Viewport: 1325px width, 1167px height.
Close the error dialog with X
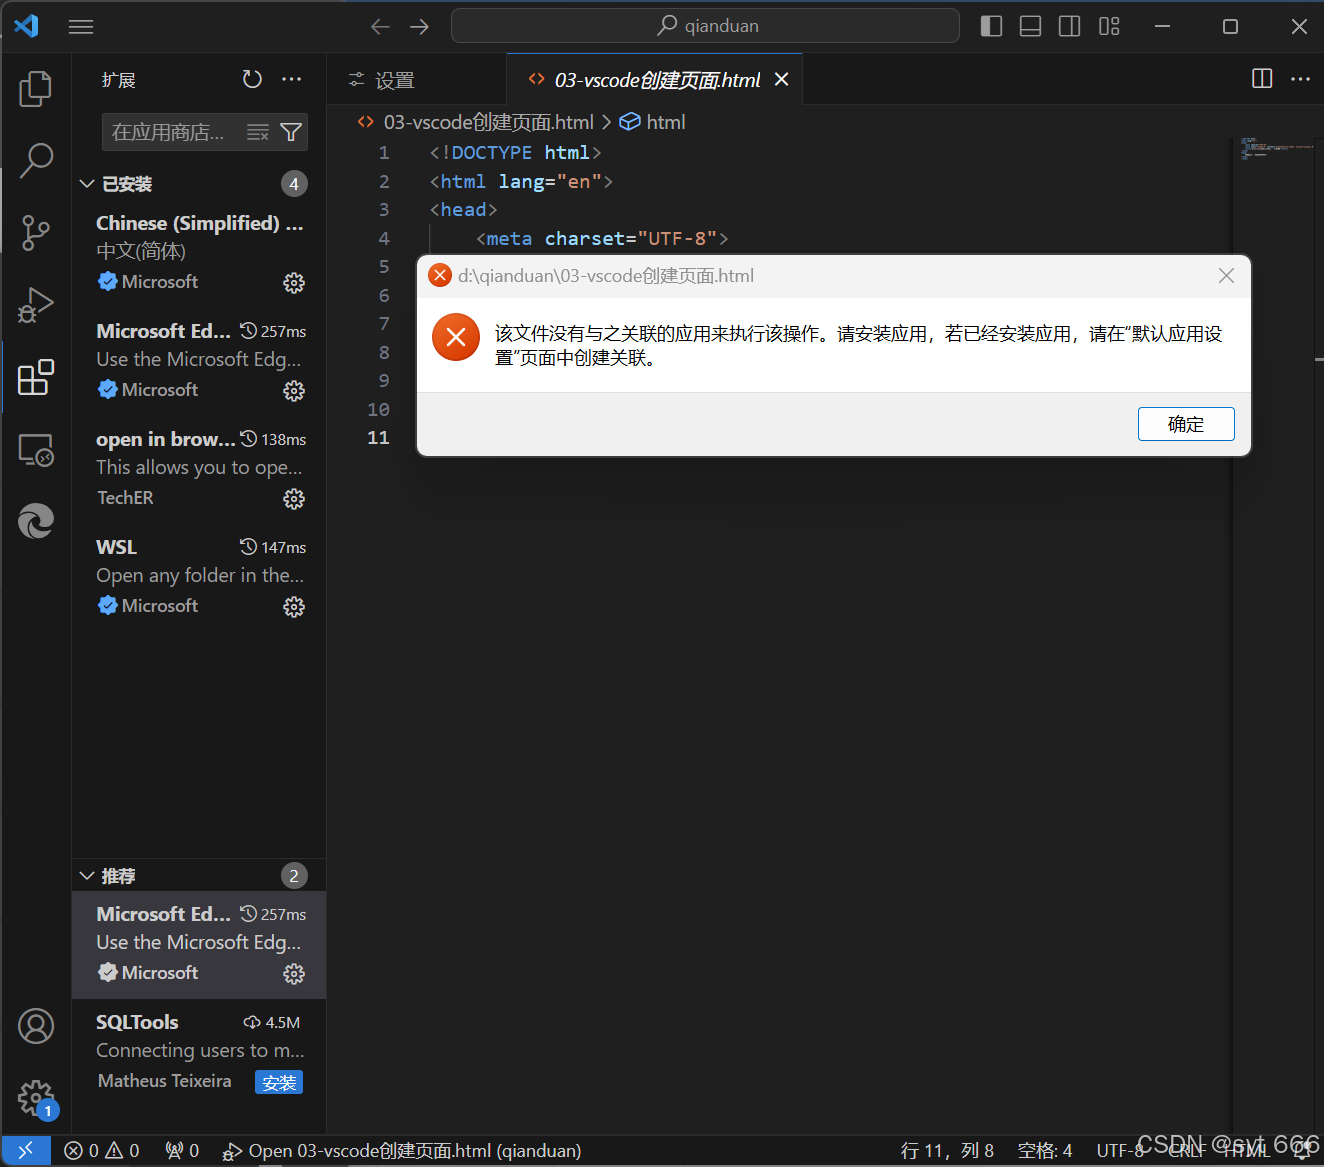[1226, 276]
